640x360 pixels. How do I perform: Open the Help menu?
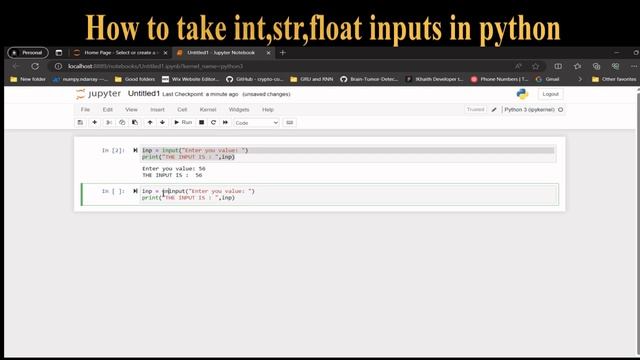[268, 109]
